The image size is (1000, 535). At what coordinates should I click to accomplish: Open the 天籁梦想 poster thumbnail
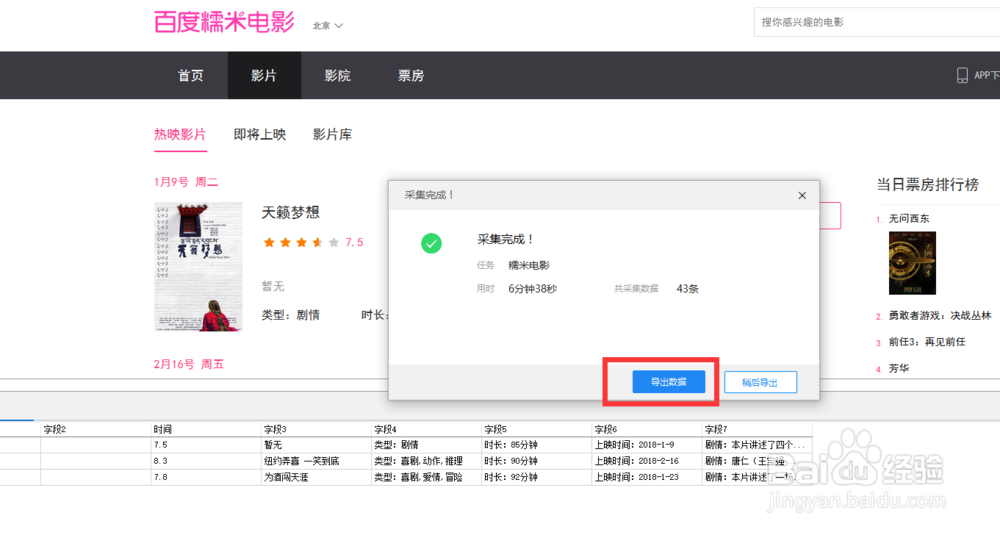point(198,267)
